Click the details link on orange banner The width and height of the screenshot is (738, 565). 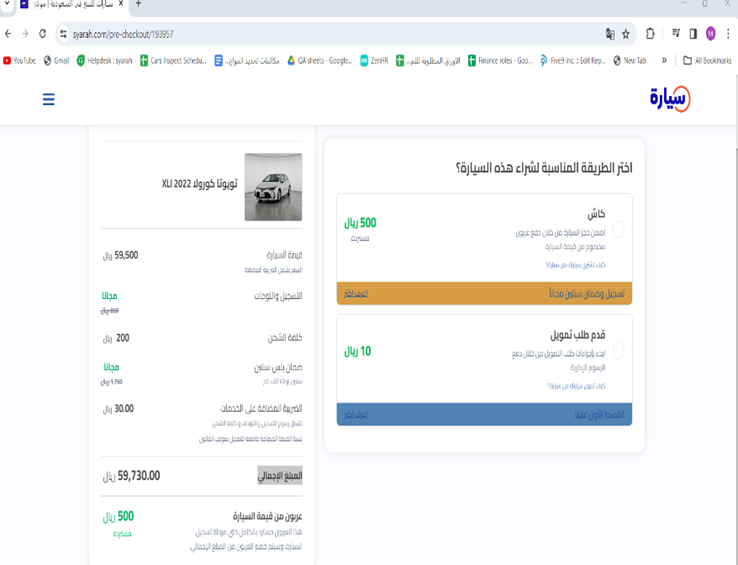click(x=356, y=294)
